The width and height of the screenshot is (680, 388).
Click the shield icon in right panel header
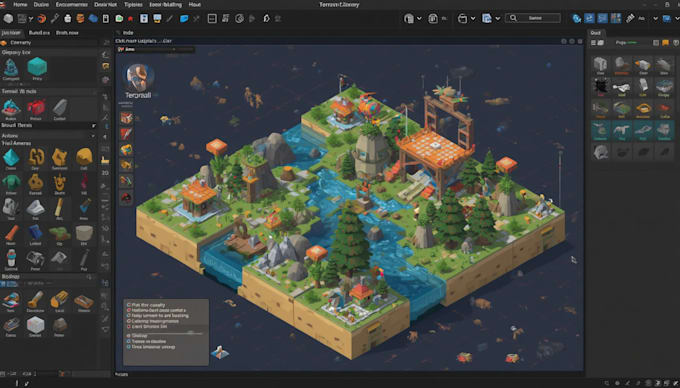[676, 43]
